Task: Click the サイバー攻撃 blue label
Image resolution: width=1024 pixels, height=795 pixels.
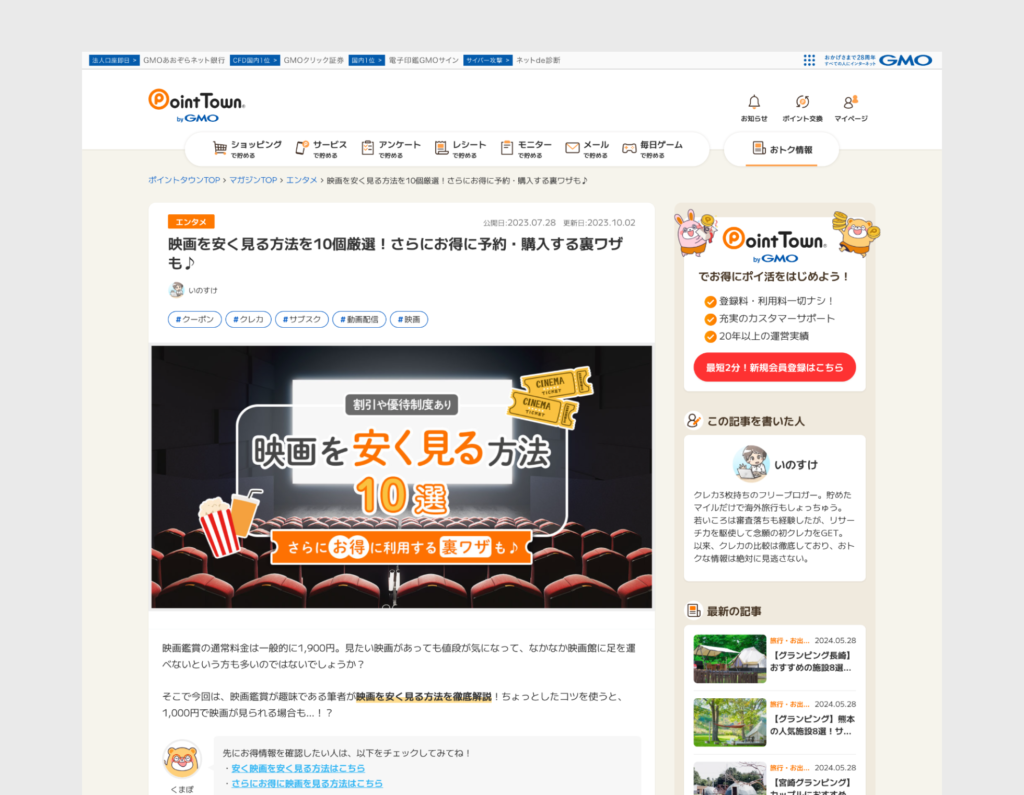Action: 488,60
